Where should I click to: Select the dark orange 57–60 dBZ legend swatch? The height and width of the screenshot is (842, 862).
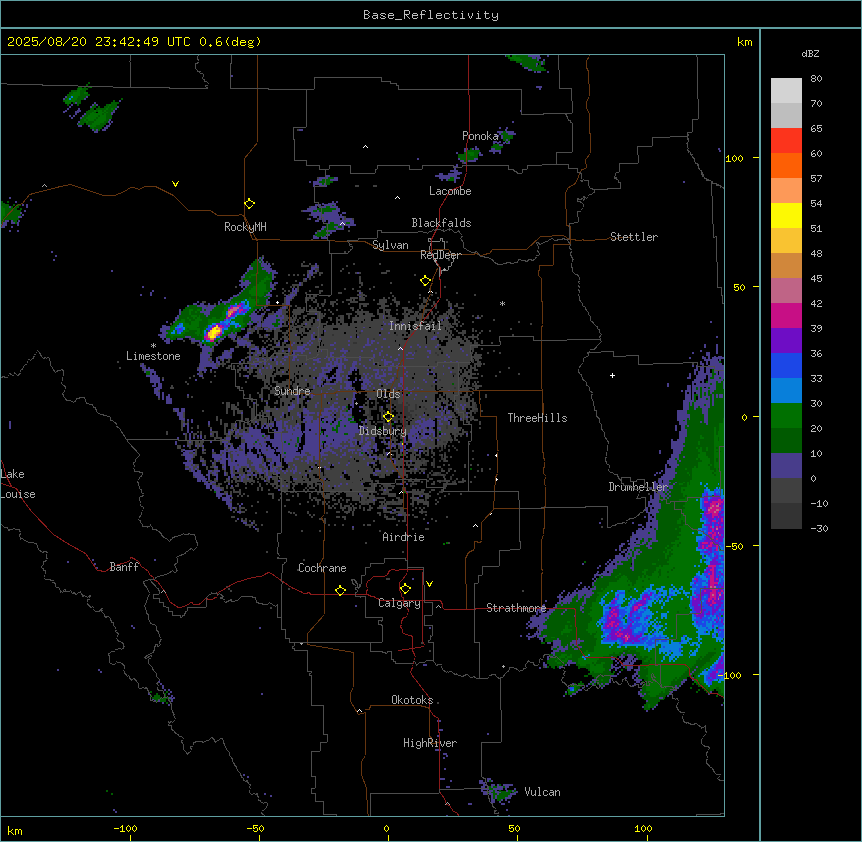pyautogui.click(x=786, y=165)
